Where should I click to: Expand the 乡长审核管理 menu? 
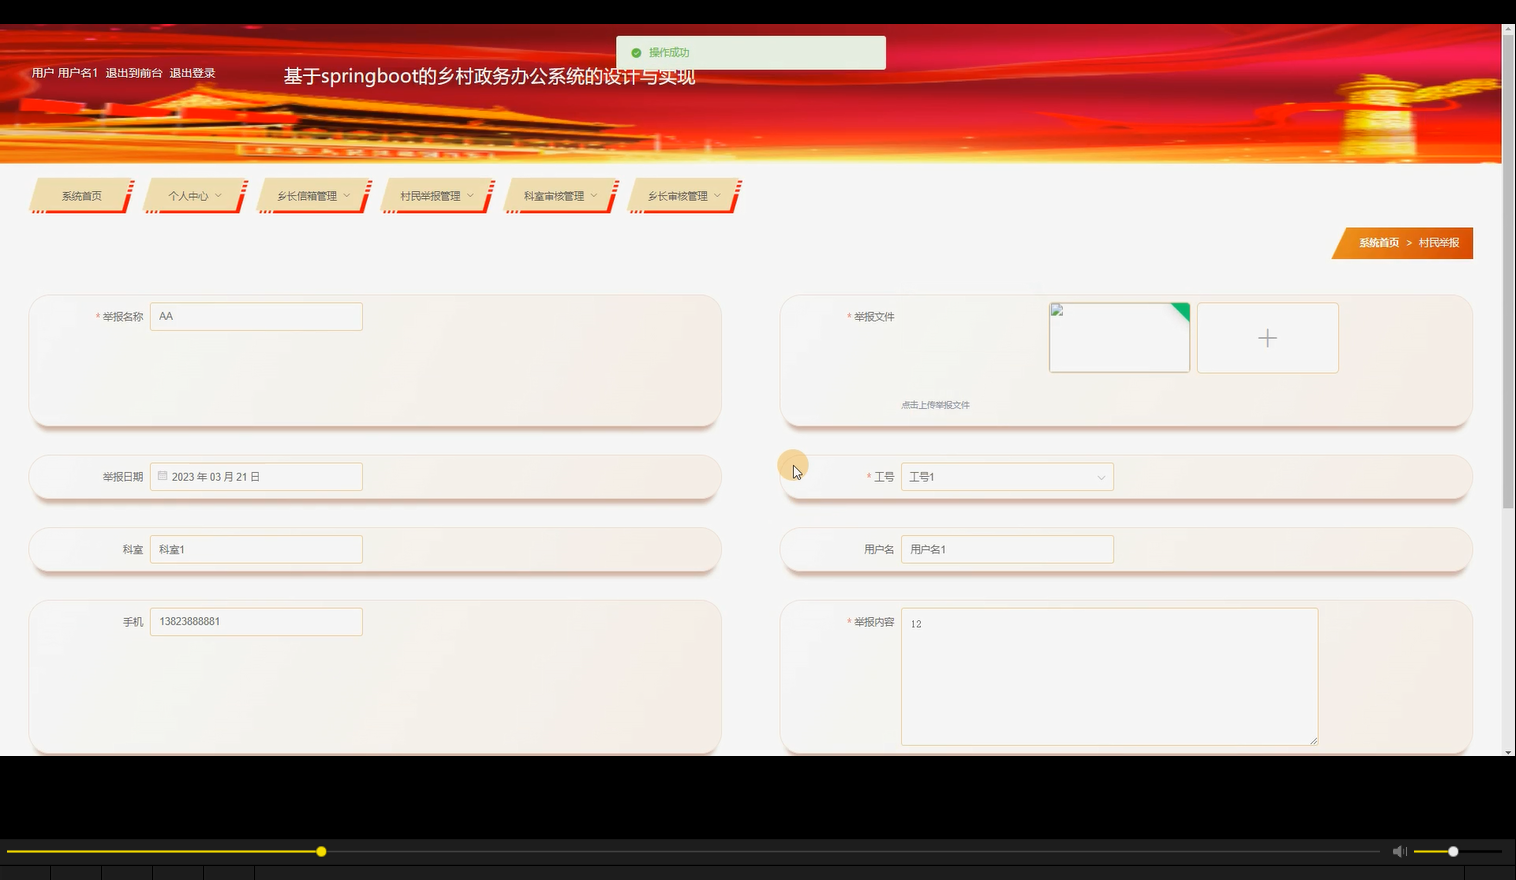(684, 196)
